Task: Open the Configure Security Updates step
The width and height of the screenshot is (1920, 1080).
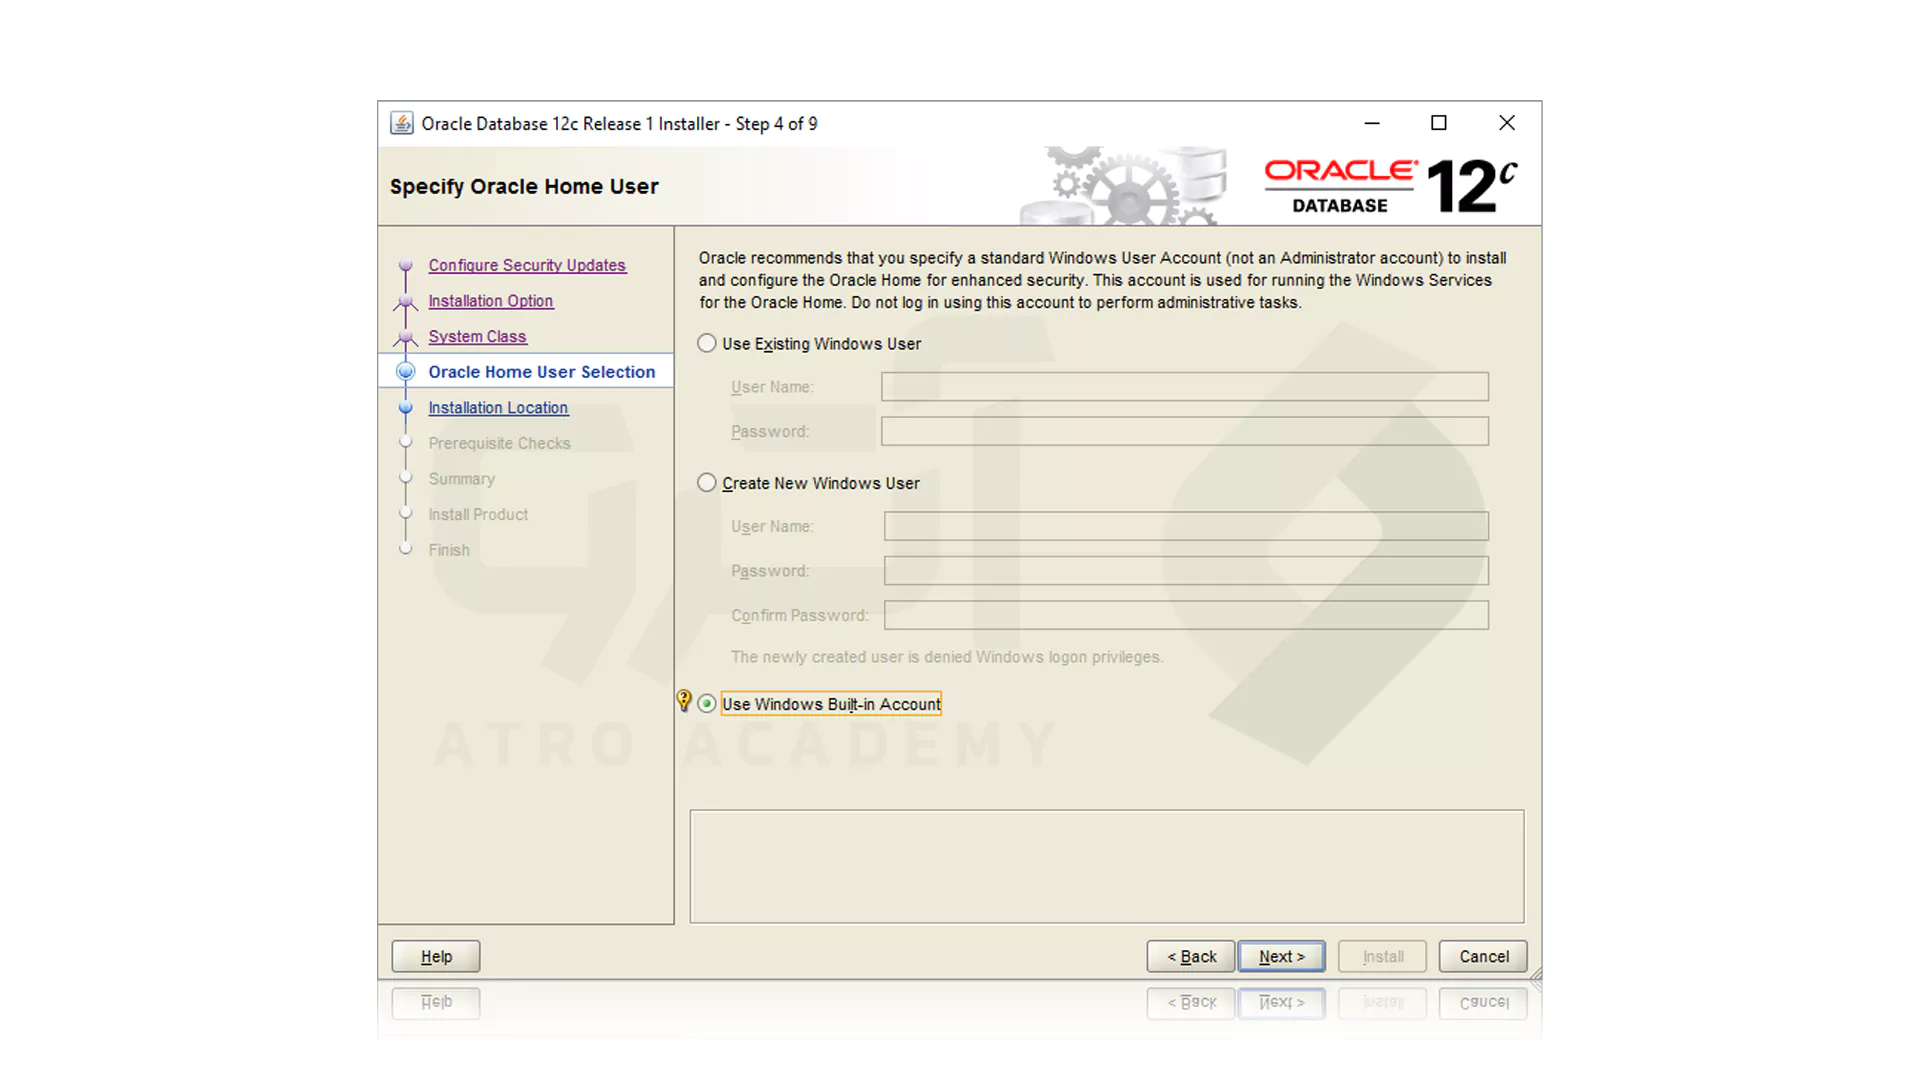Action: coord(527,265)
